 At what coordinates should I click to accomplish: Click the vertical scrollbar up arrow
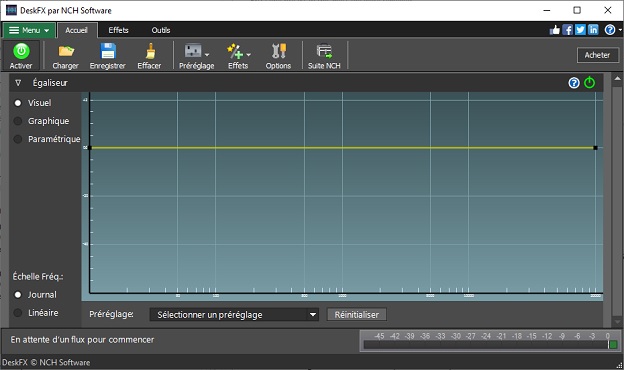(617, 79)
